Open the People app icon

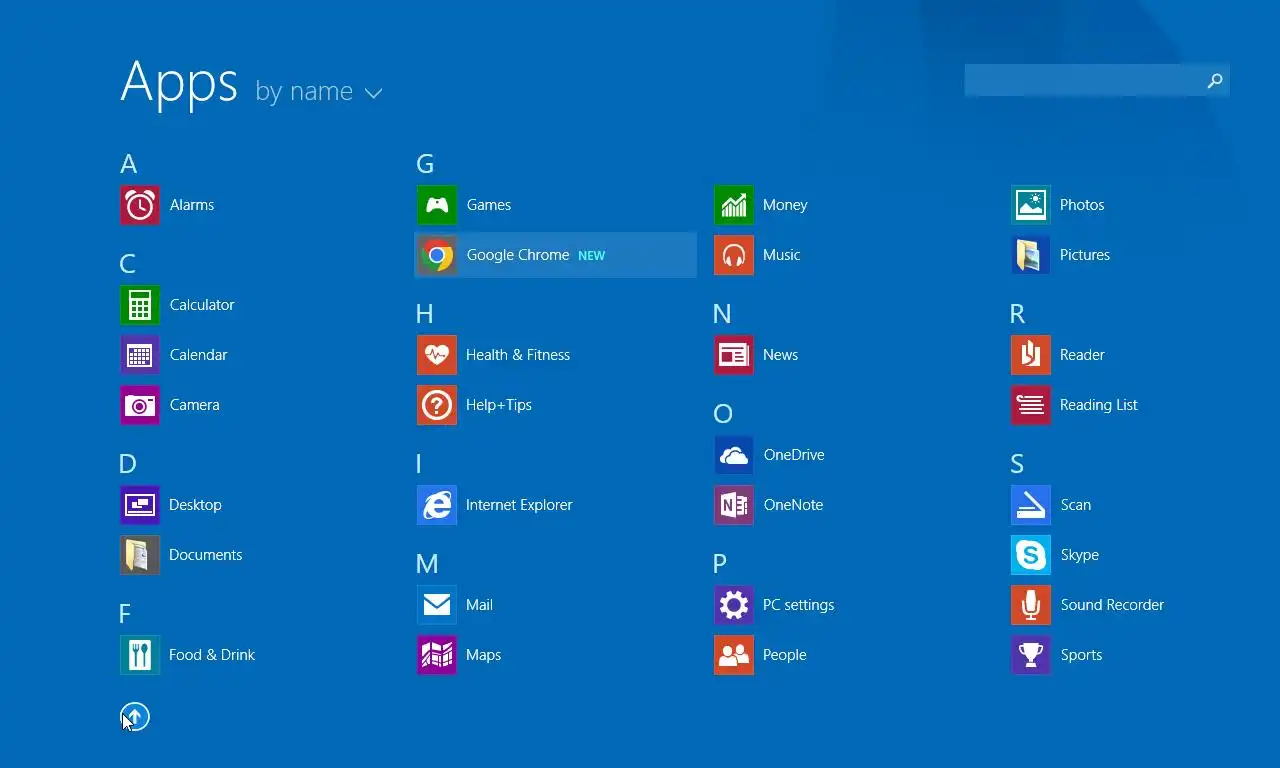734,655
